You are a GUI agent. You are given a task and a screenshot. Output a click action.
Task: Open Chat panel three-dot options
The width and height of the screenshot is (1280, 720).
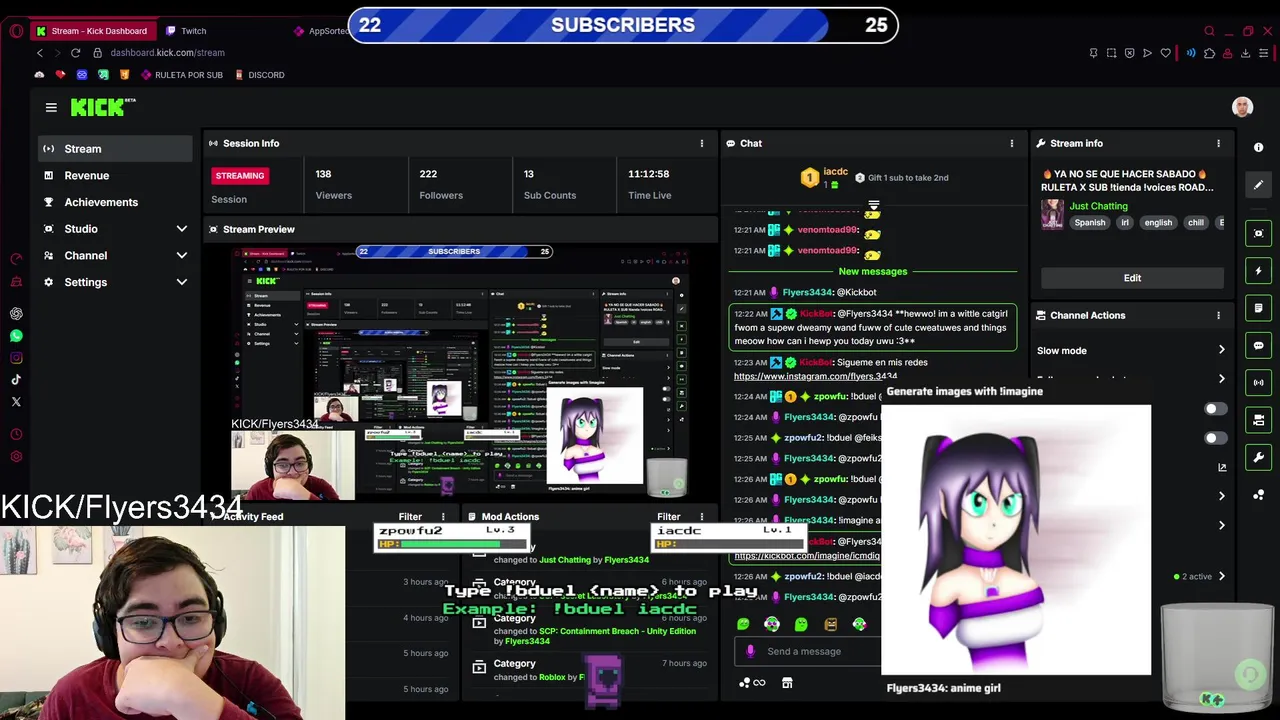(1012, 143)
